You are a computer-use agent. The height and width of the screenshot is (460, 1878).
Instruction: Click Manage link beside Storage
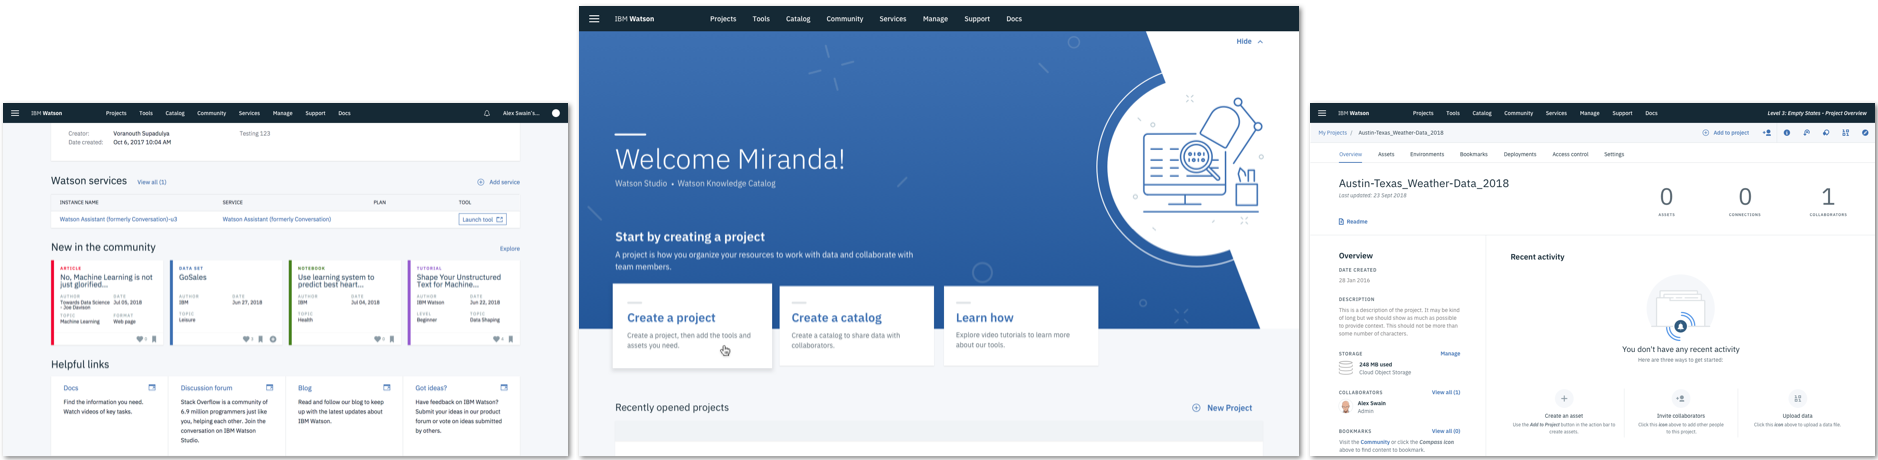1450,354
